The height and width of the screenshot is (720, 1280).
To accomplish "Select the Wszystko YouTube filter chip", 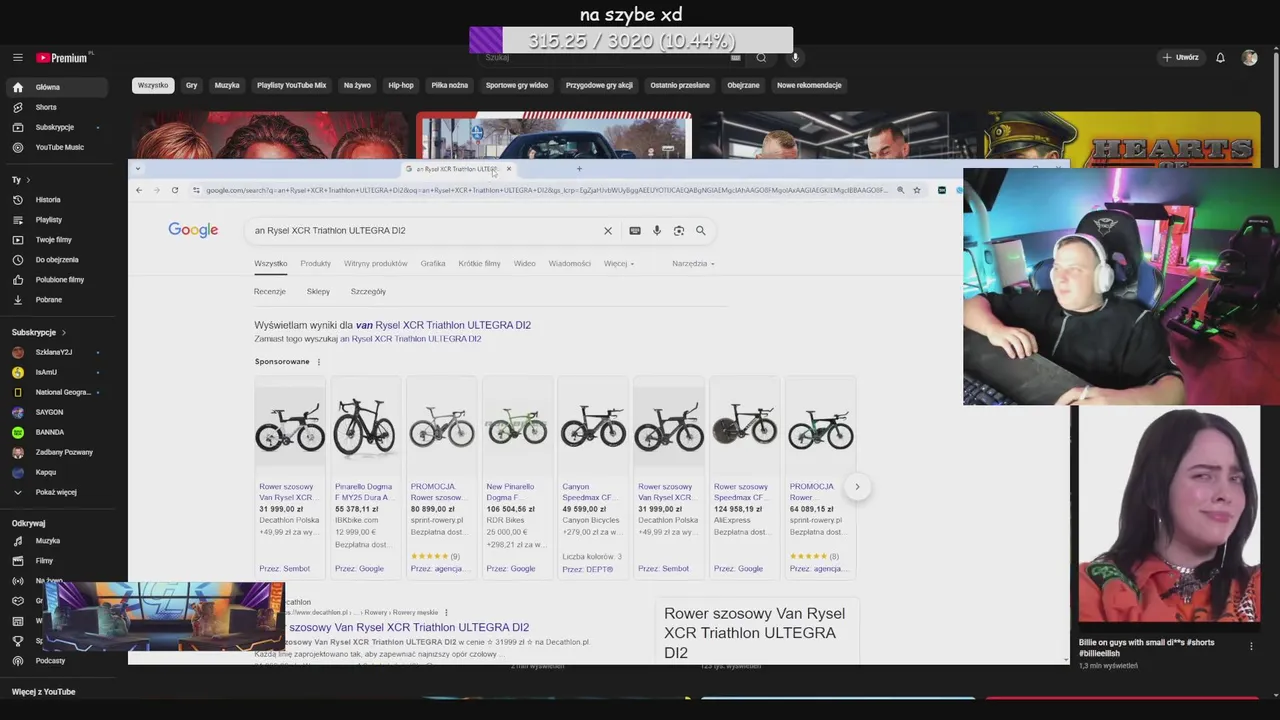I will pos(153,85).
